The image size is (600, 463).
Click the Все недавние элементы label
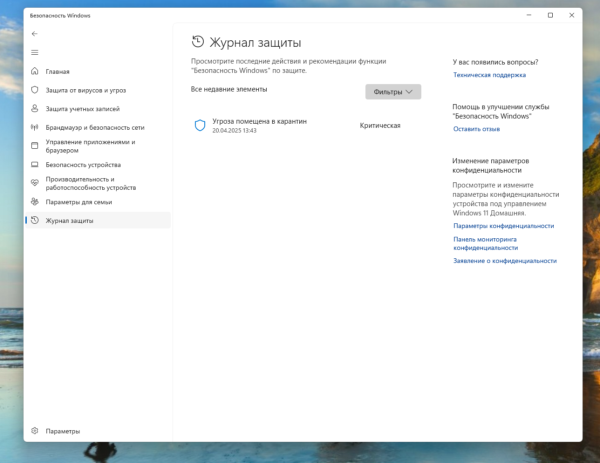[x=229, y=89]
